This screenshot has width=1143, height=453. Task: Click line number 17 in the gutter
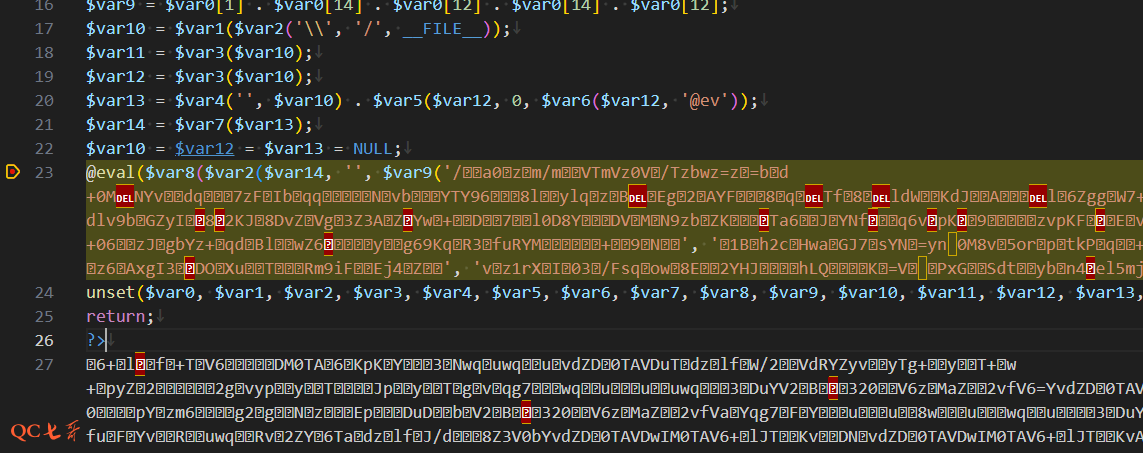tap(43, 28)
